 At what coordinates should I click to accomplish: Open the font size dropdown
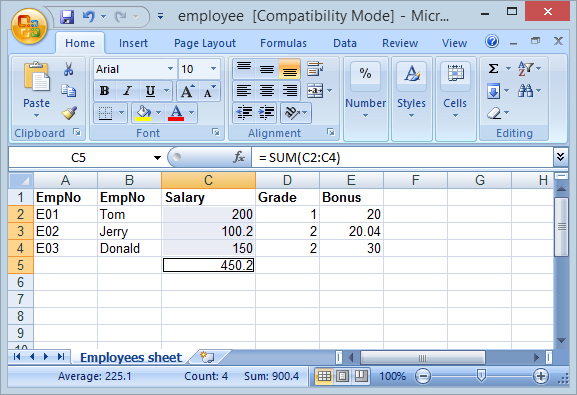213,69
